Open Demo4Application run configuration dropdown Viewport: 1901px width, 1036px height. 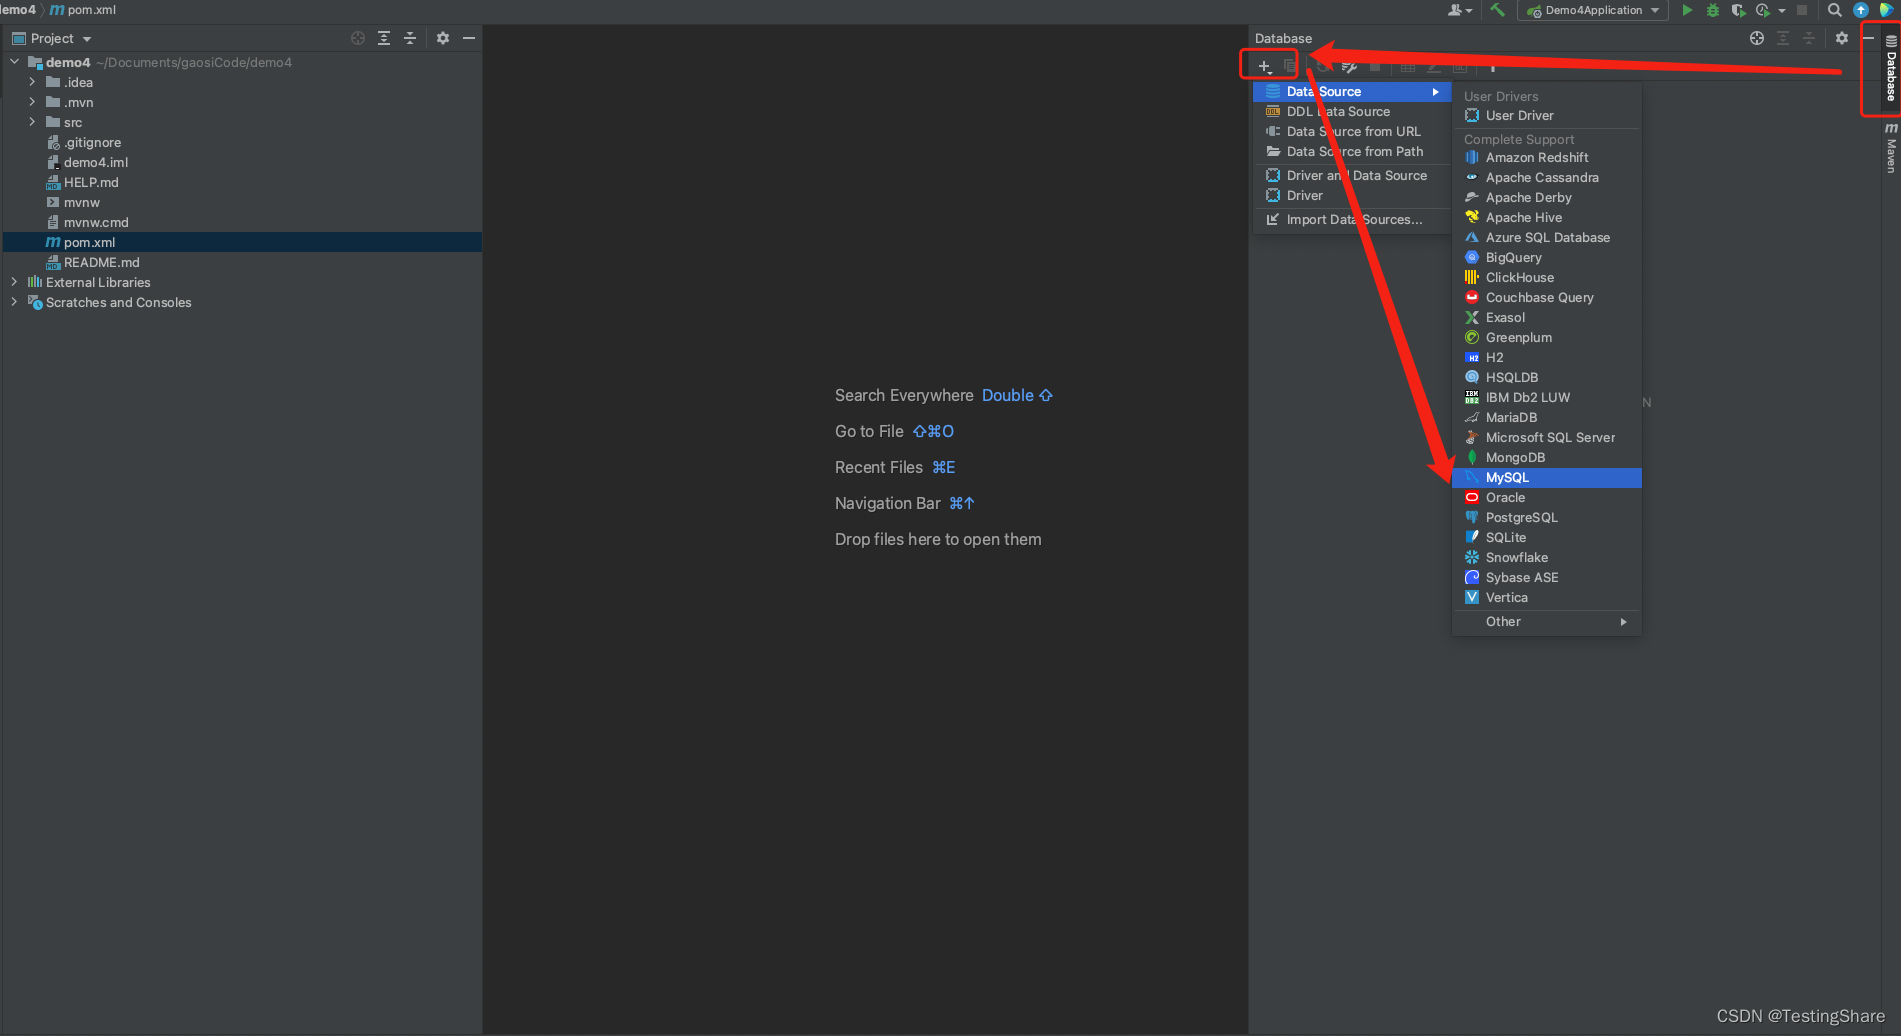(1593, 10)
